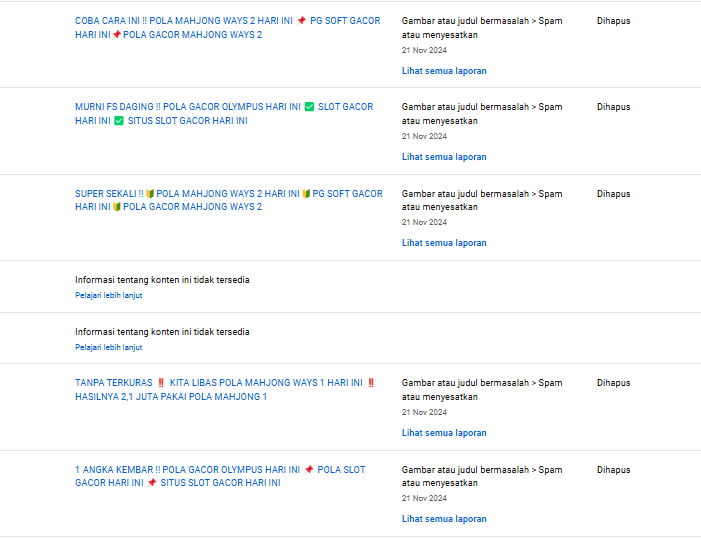Open the TANPA TERKURAS video title link
Screen dimensions: 701x538
click(225, 390)
